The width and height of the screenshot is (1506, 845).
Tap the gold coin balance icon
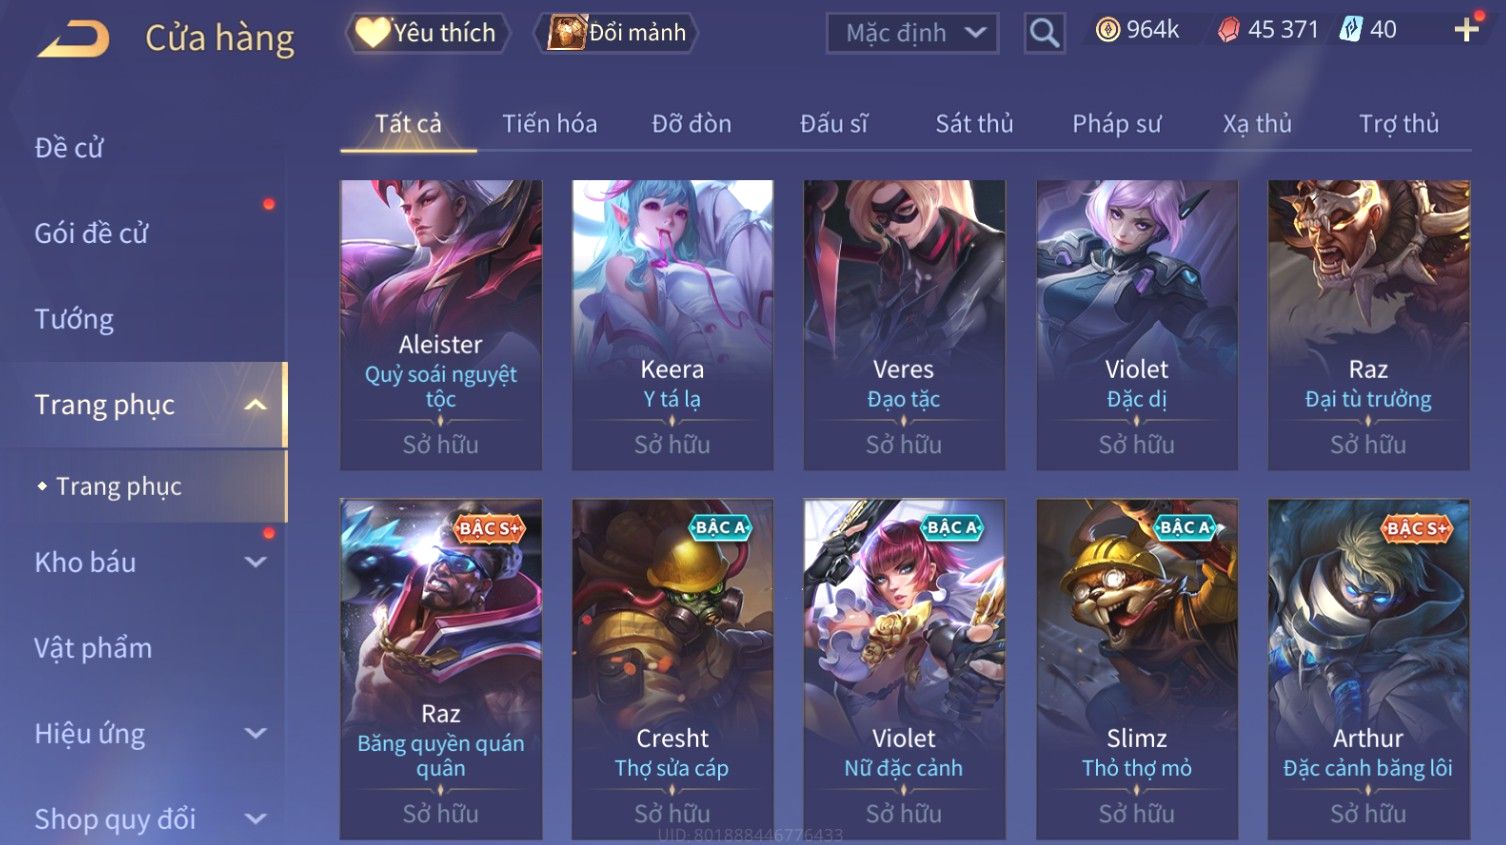(1107, 30)
